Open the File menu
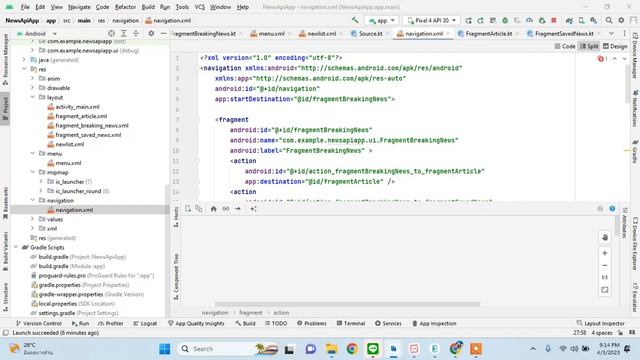 click(25, 7)
